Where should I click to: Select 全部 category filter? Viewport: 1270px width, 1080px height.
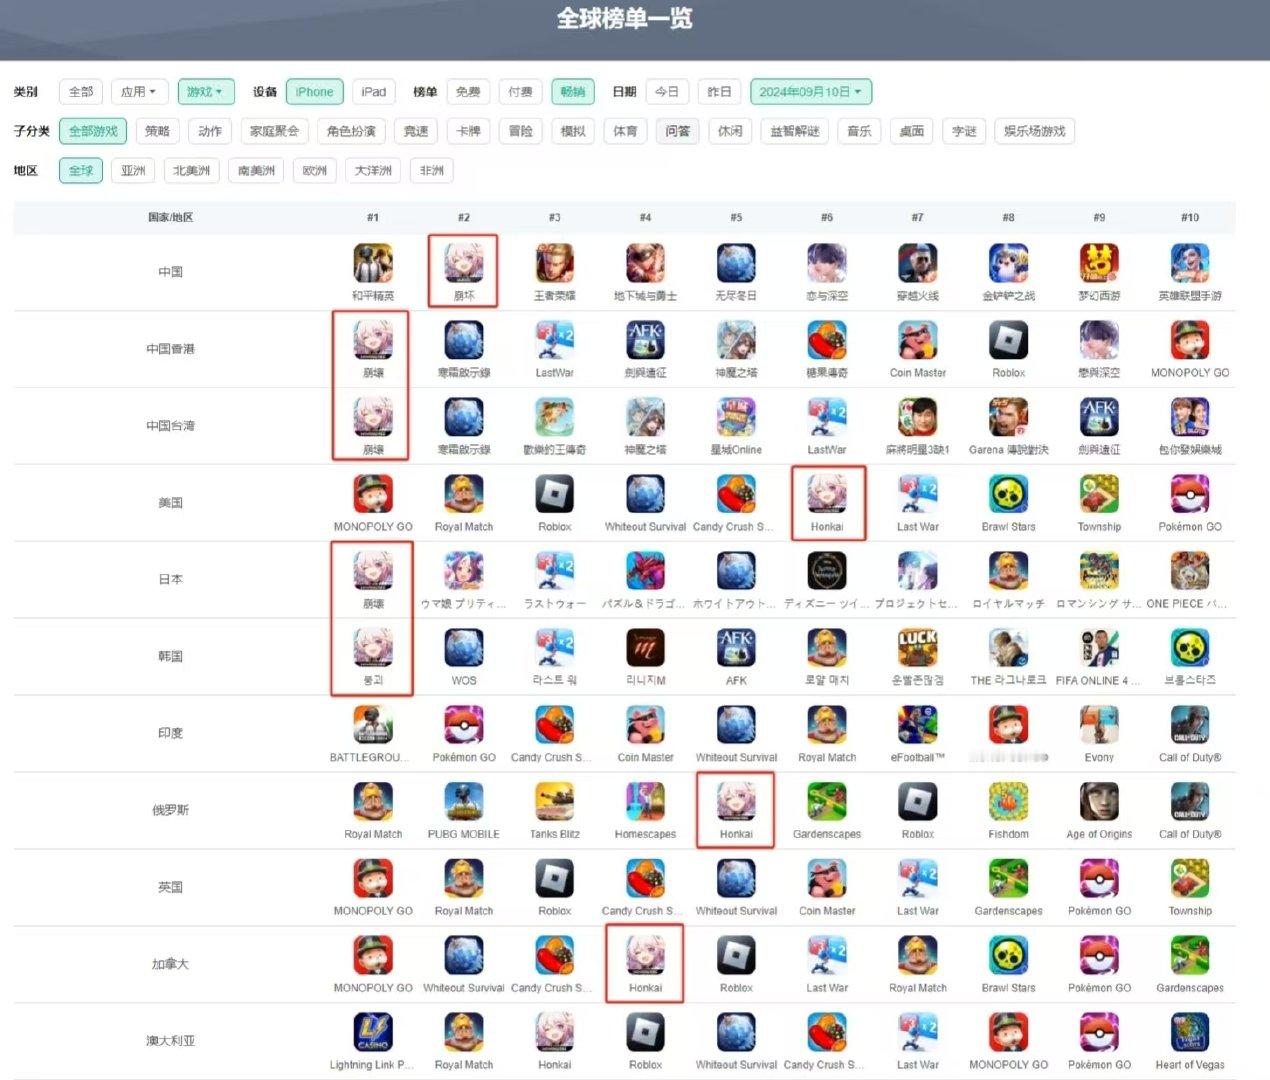tap(81, 92)
